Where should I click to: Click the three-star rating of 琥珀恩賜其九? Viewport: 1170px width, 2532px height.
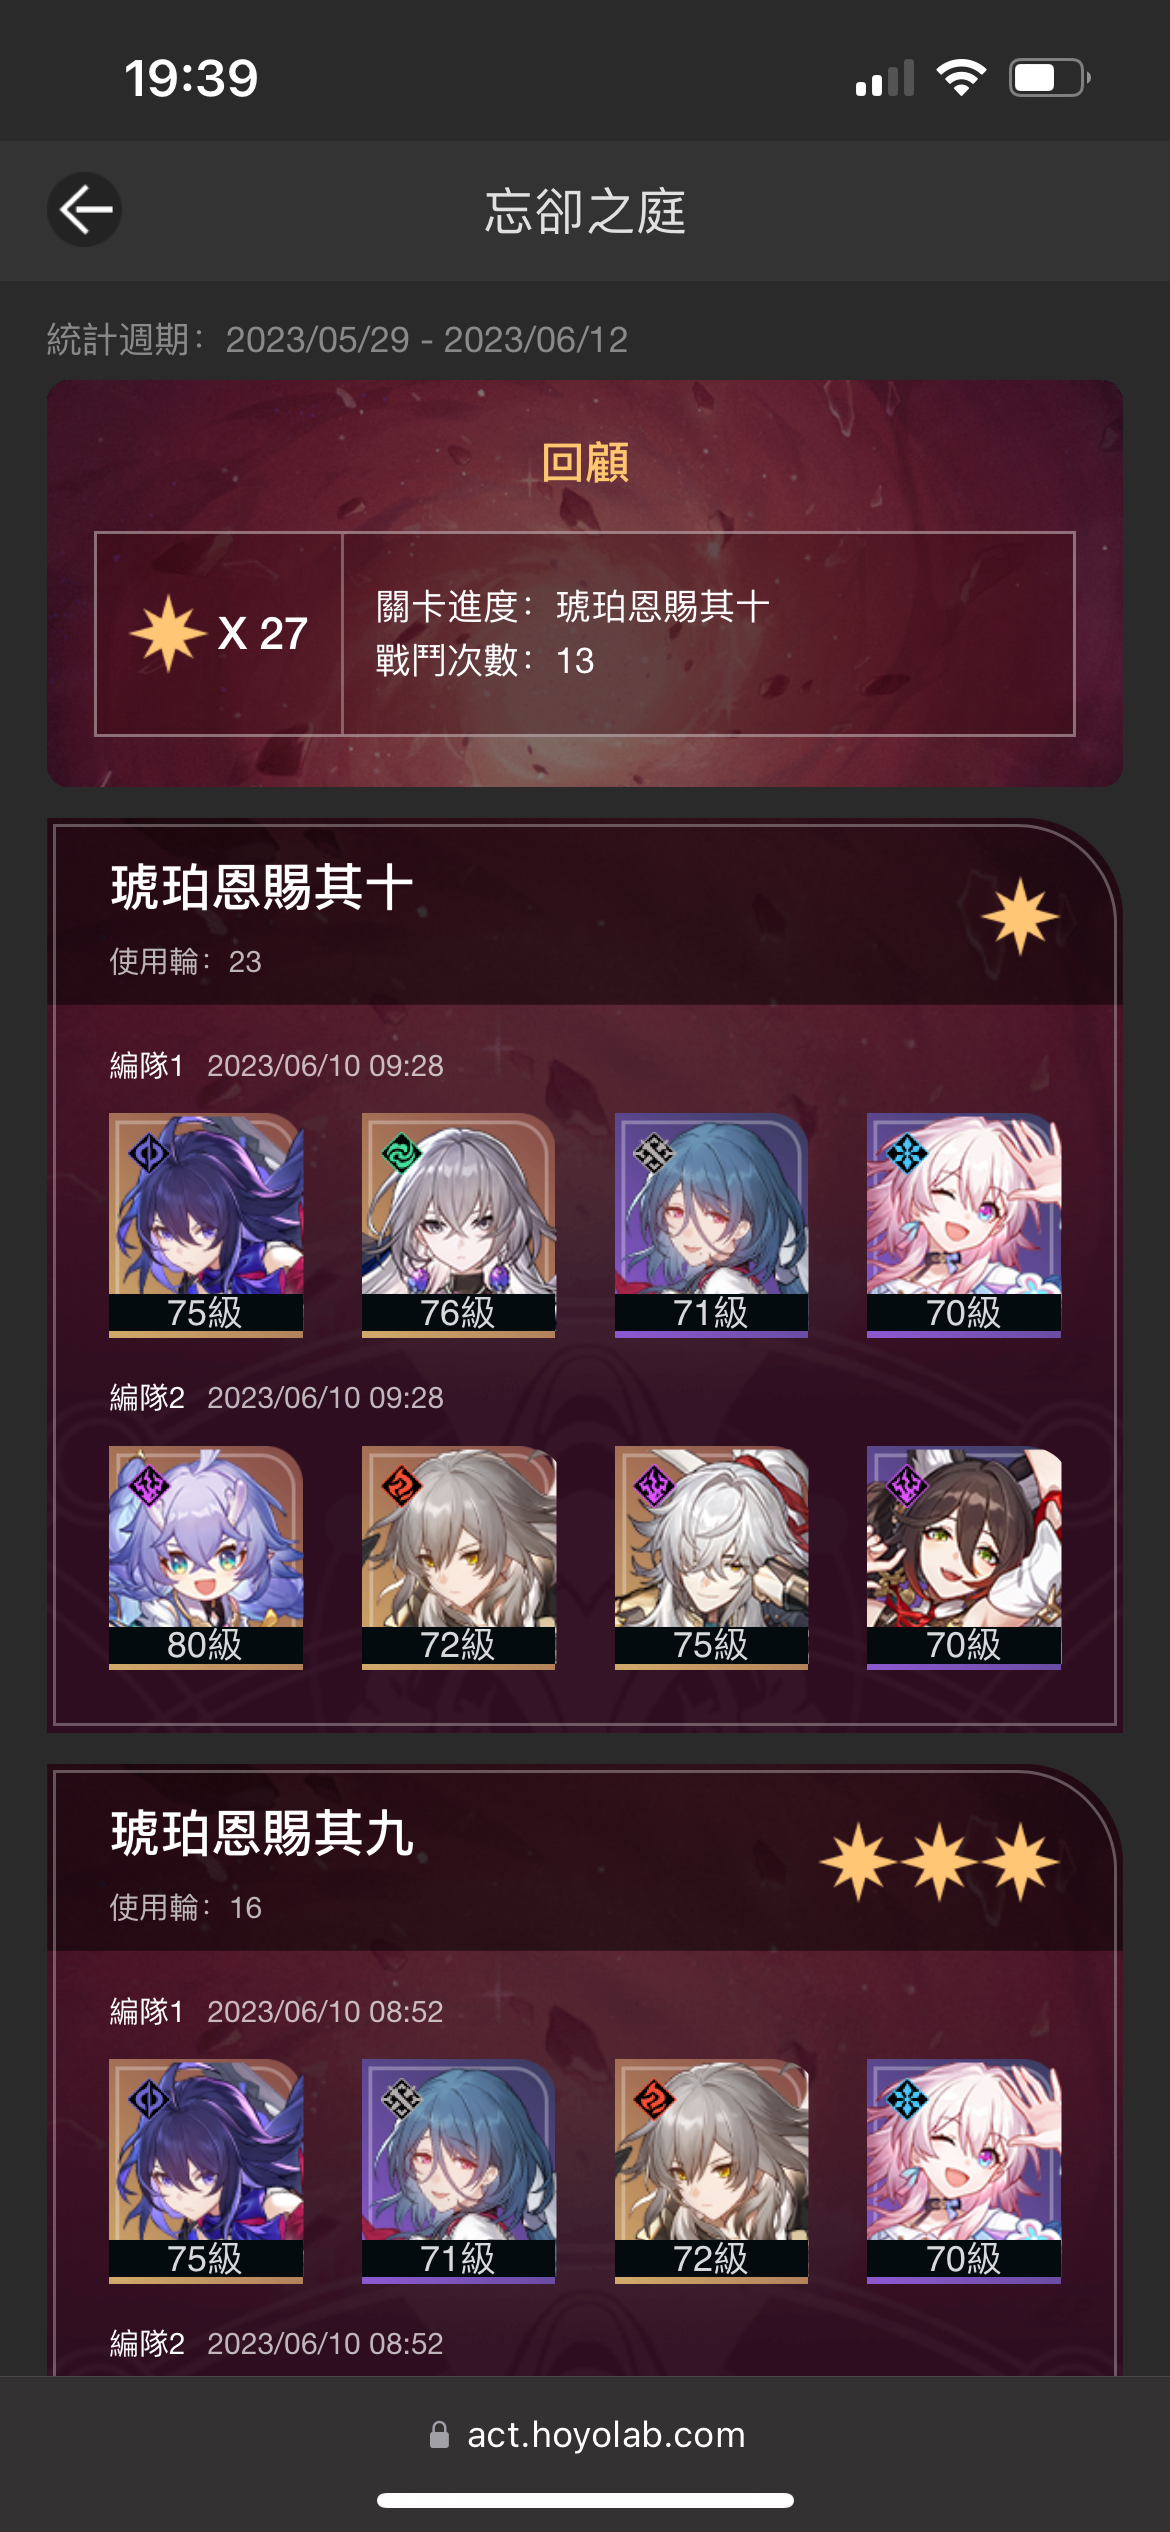click(939, 1862)
